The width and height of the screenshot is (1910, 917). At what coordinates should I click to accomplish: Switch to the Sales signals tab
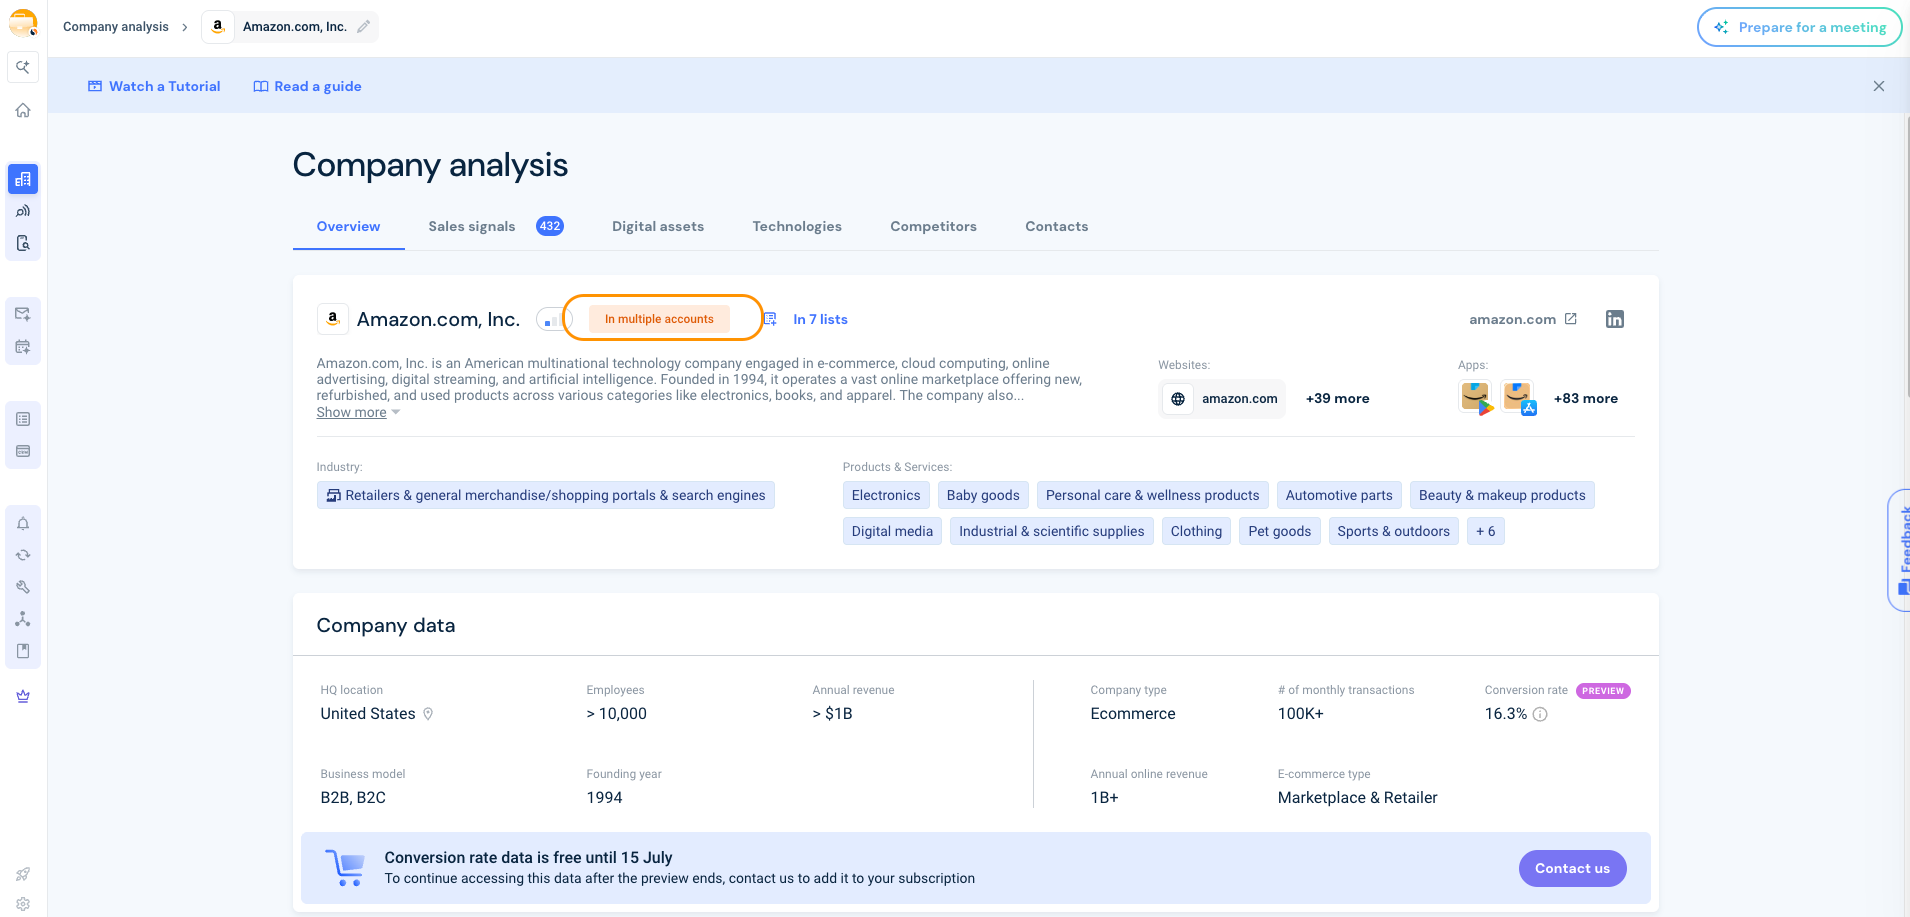point(496,226)
